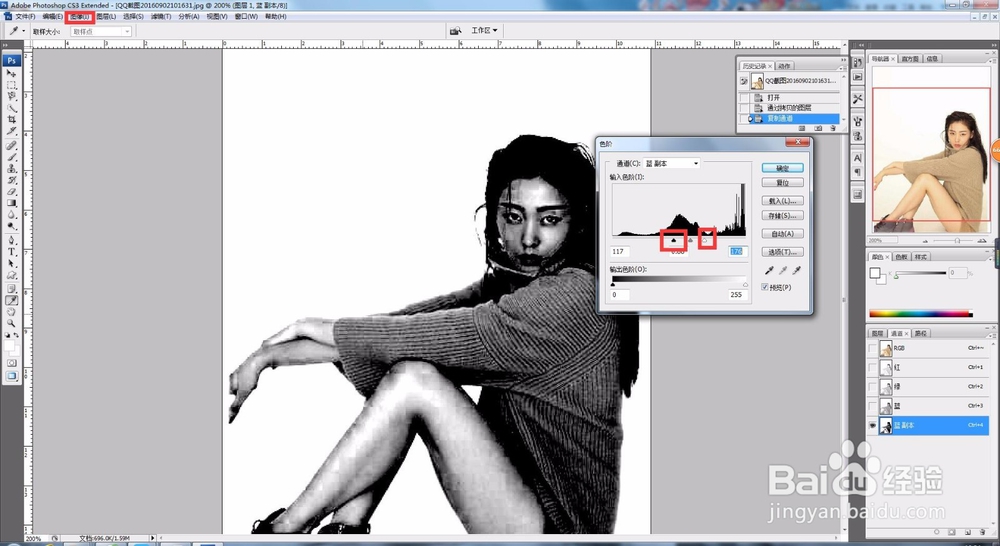The width and height of the screenshot is (1000, 546).
Task: Select the Horizontal Type tool
Action: coord(11,252)
